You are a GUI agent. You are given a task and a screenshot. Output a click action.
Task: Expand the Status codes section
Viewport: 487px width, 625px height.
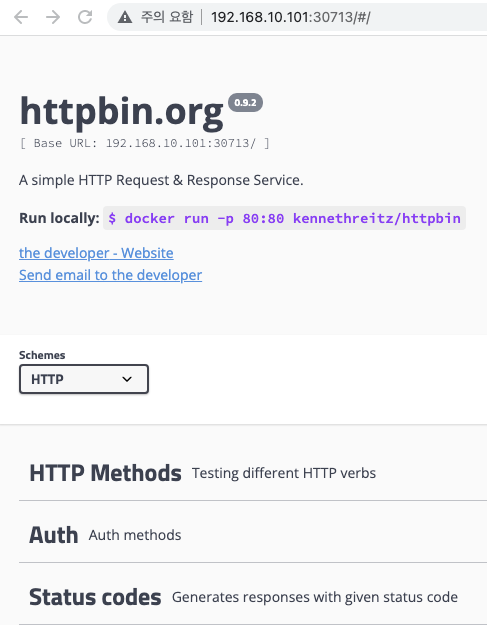coord(253,597)
